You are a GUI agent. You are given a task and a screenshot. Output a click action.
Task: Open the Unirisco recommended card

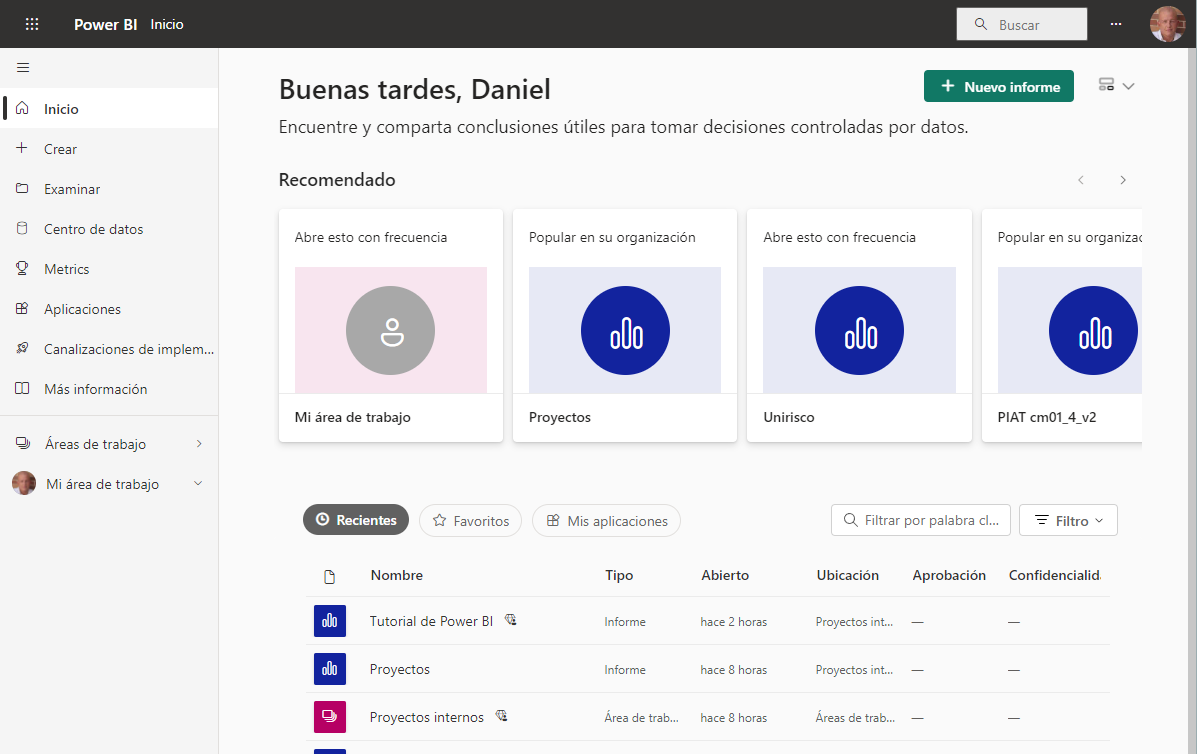coord(859,325)
